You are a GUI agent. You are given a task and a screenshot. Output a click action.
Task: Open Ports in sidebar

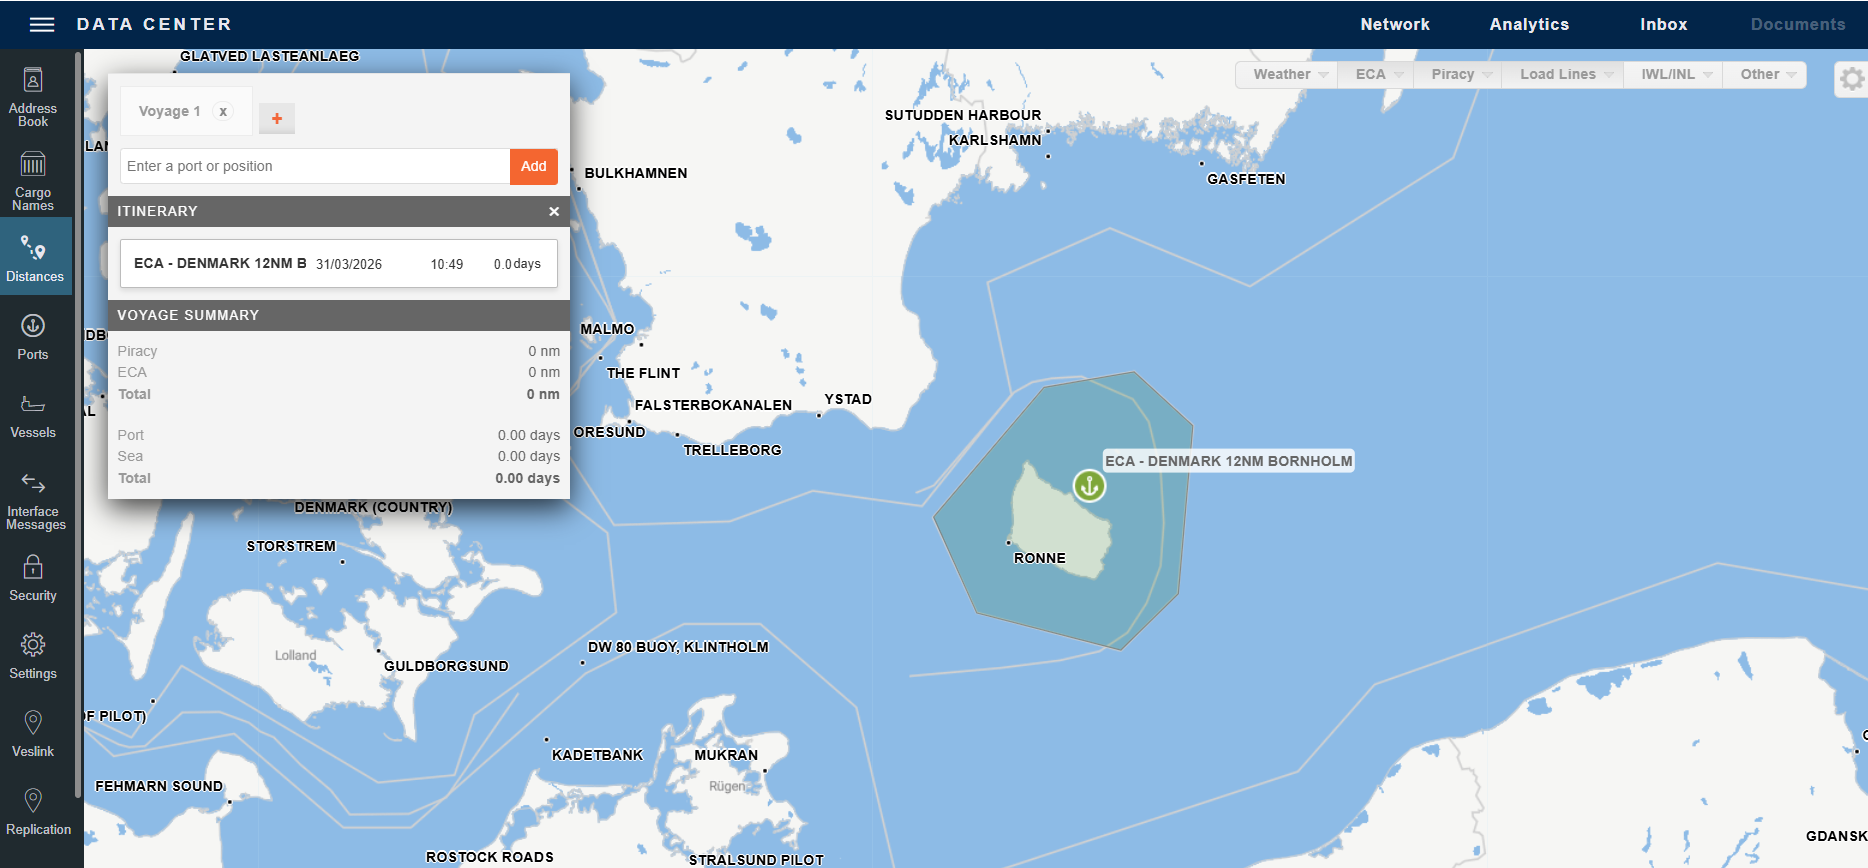(x=33, y=337)
